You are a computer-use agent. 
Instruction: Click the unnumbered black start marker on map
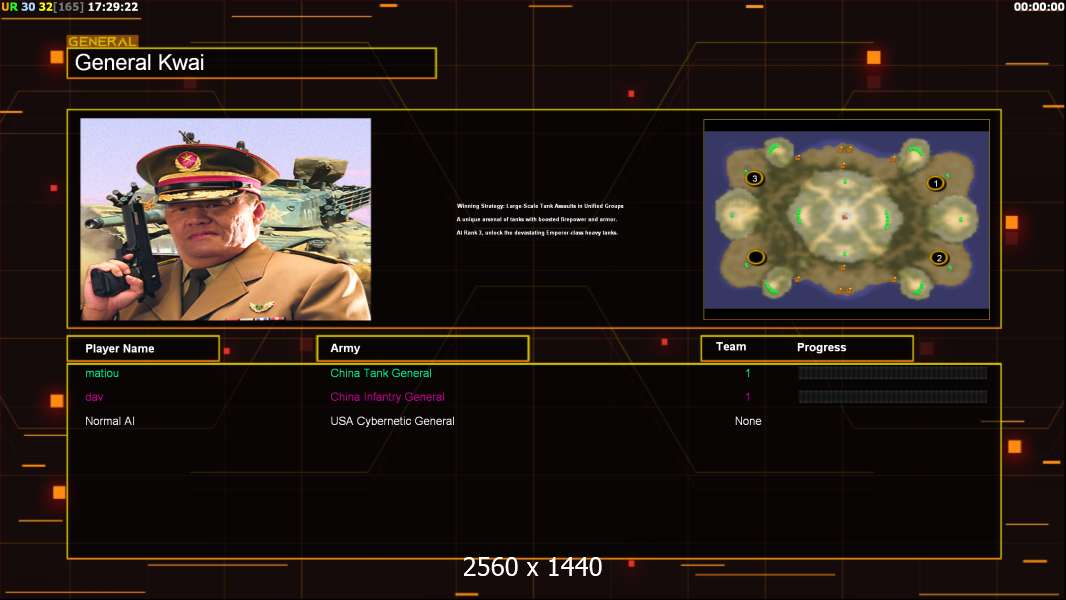coord(756,257)
